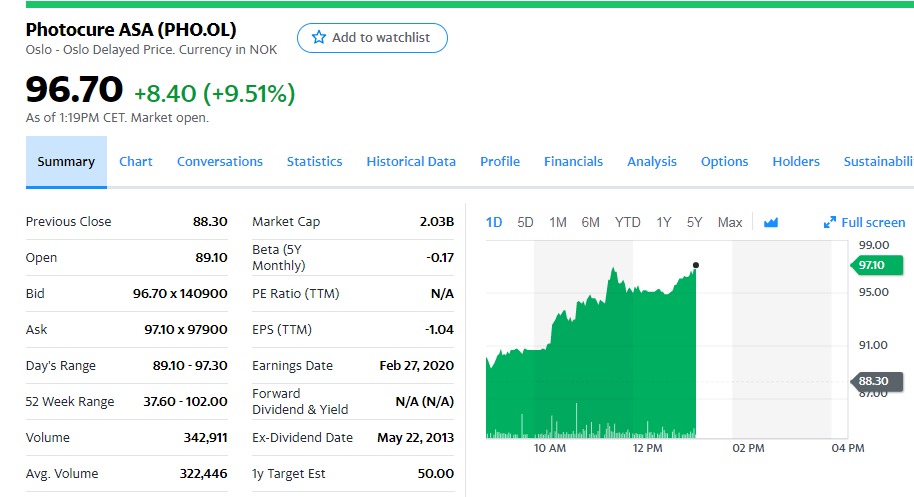Click the Full screen expand arrows icon
Screen dimensions: 914x497
(x=829, y=222)
